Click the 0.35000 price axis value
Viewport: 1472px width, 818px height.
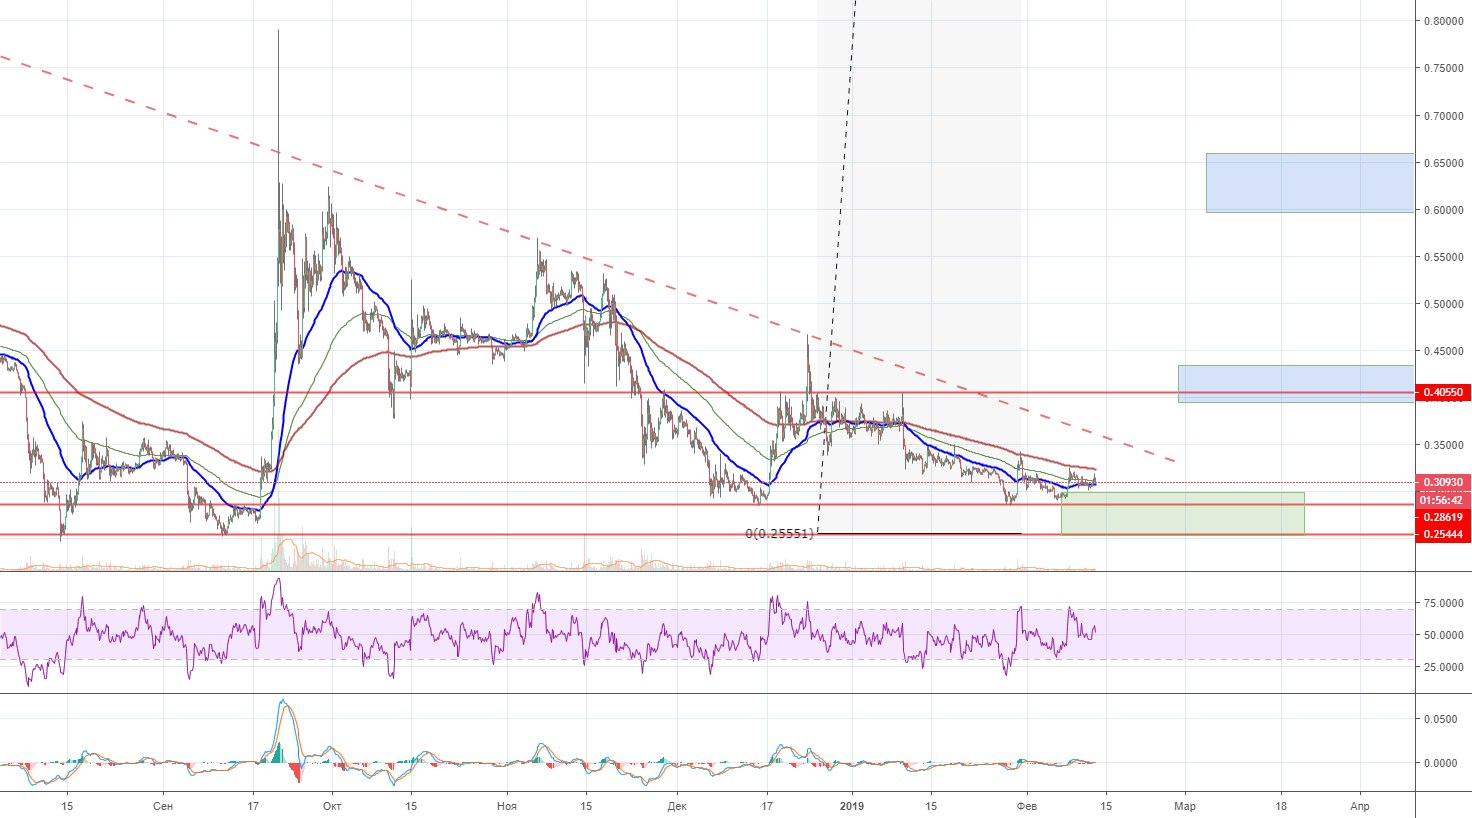coord(1443,446)
